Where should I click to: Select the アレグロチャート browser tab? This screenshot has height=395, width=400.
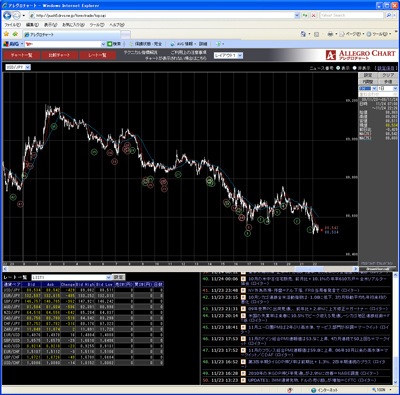coord(71,34)
